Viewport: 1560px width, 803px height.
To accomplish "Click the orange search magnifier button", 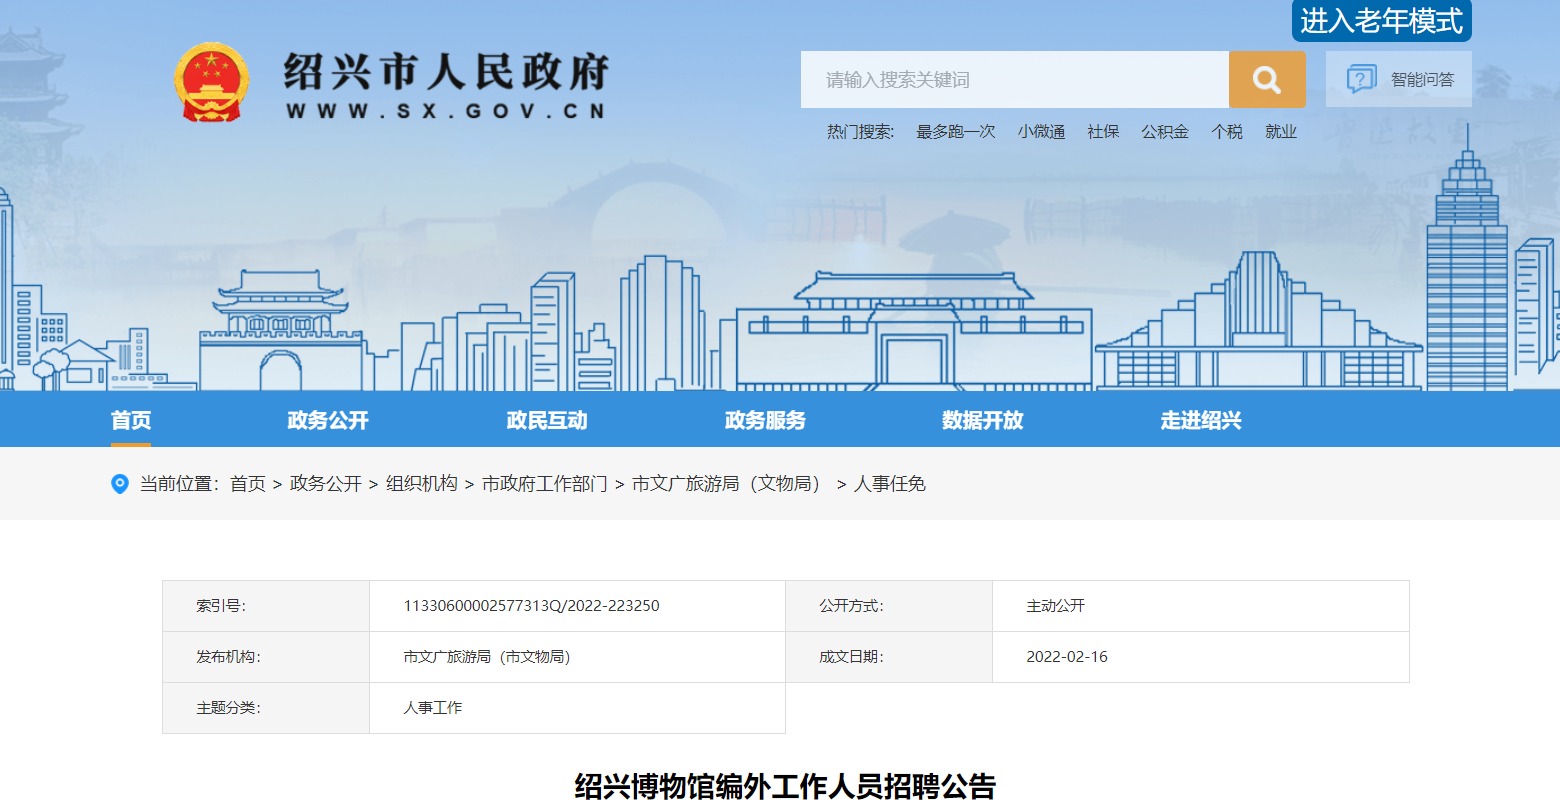I will pos(1266,80).
